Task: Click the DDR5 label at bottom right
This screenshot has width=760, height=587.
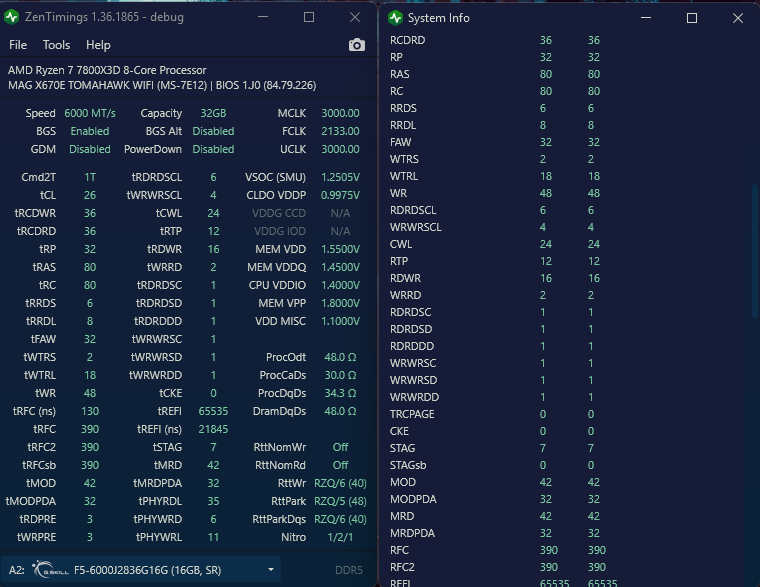Action: tap(348, 570)
